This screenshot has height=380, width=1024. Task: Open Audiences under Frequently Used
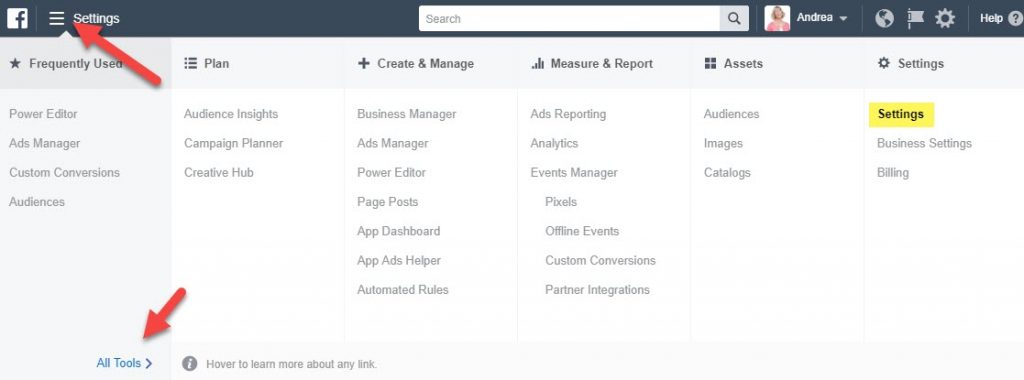tap(37, 202)
